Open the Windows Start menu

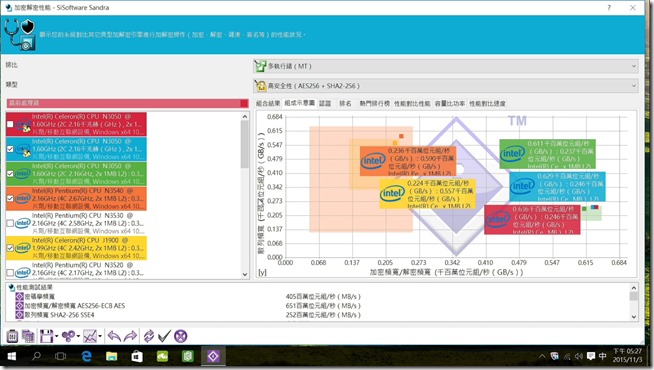click(12, 356)
